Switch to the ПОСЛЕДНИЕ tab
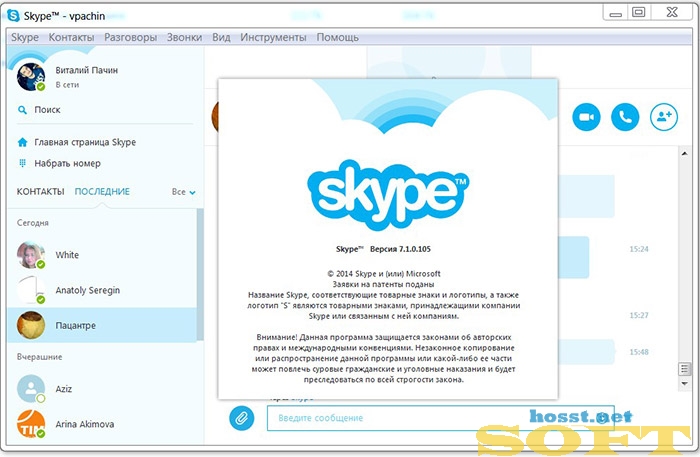This screenshot has height=457, width=700. tap(102, 191)
